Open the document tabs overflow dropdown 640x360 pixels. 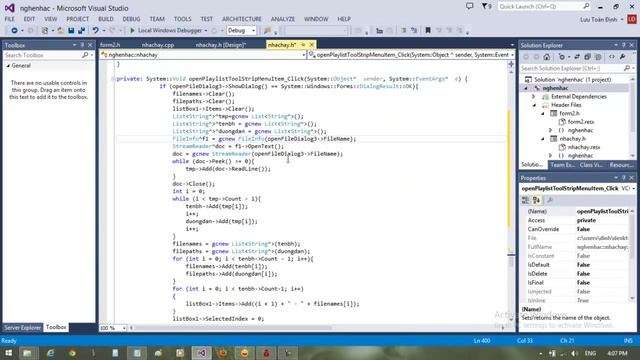point(512,45)
